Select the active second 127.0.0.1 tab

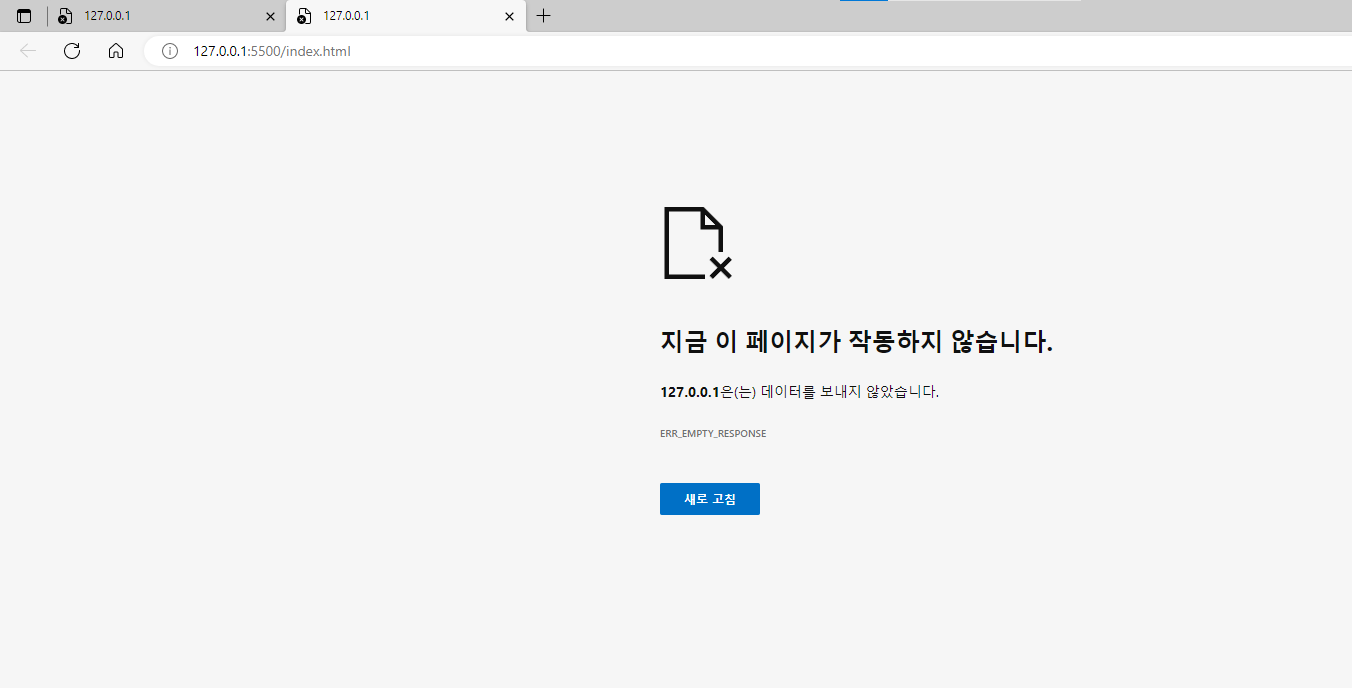406,16
